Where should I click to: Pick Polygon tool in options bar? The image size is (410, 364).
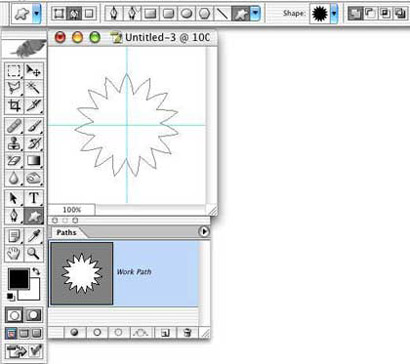click(x=204, y=13)
